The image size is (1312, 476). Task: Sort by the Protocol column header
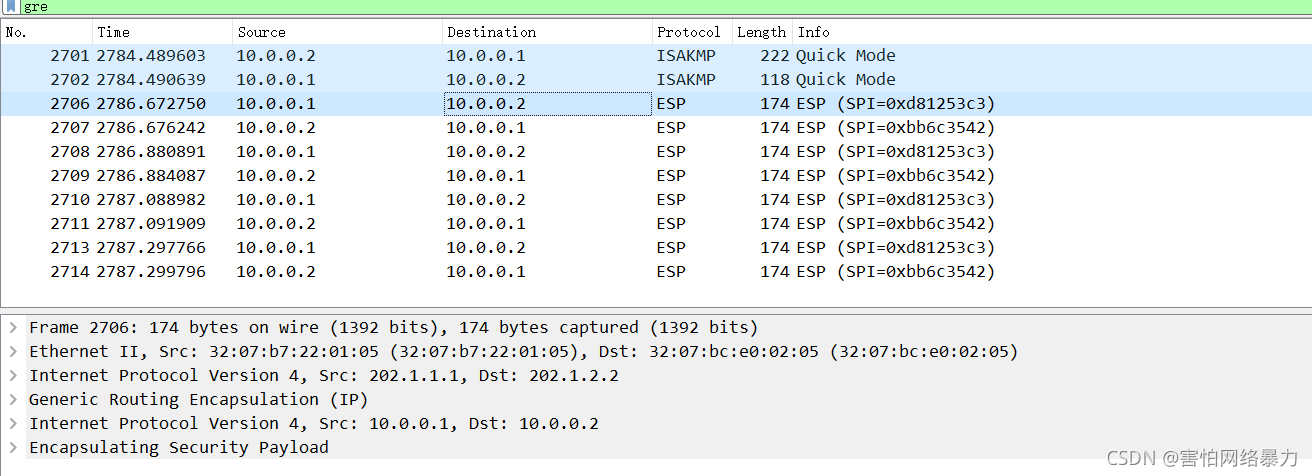693,32
